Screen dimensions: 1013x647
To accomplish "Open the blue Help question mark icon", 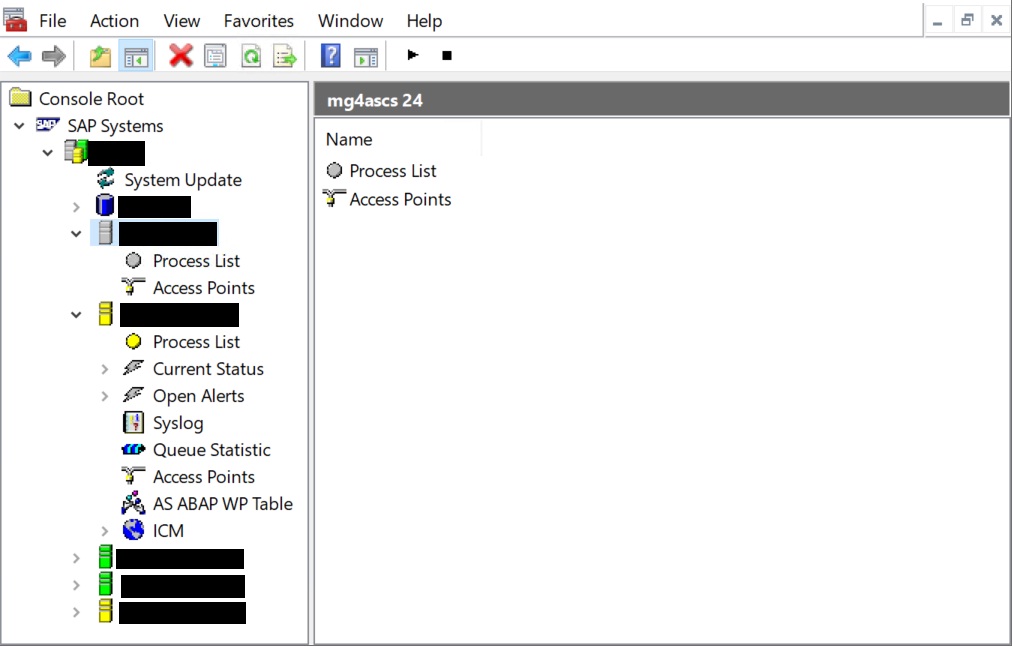I will coord(331,56).
